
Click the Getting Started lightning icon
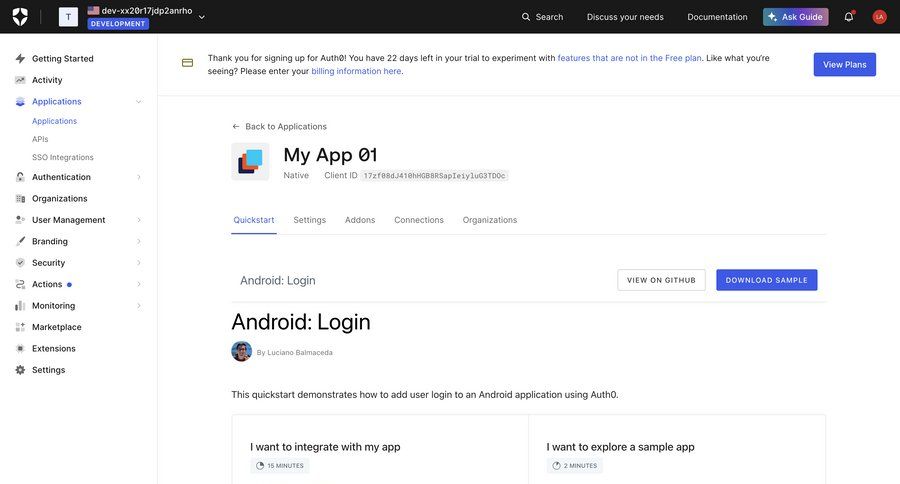point(20,59)
